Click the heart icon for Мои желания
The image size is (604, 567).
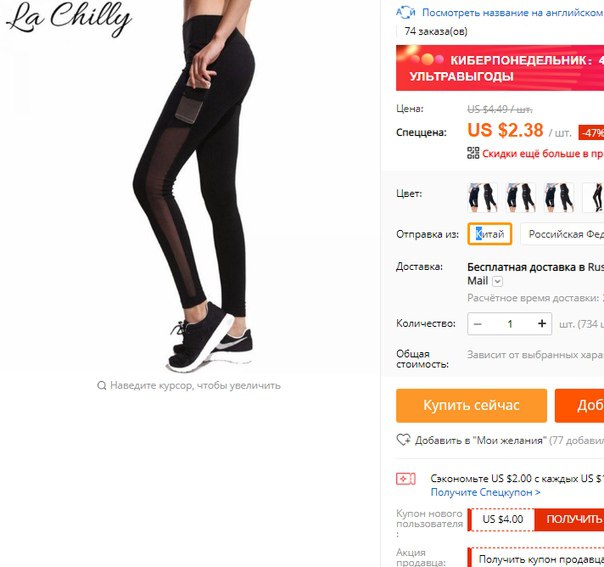point(403,440)
